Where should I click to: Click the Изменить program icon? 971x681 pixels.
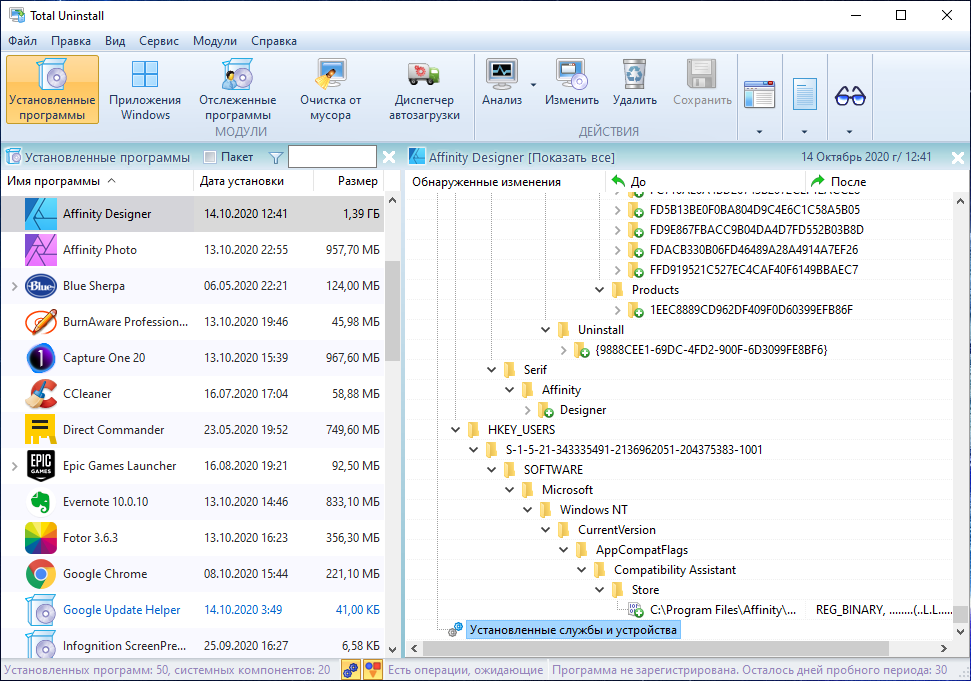tap(572, 74)
